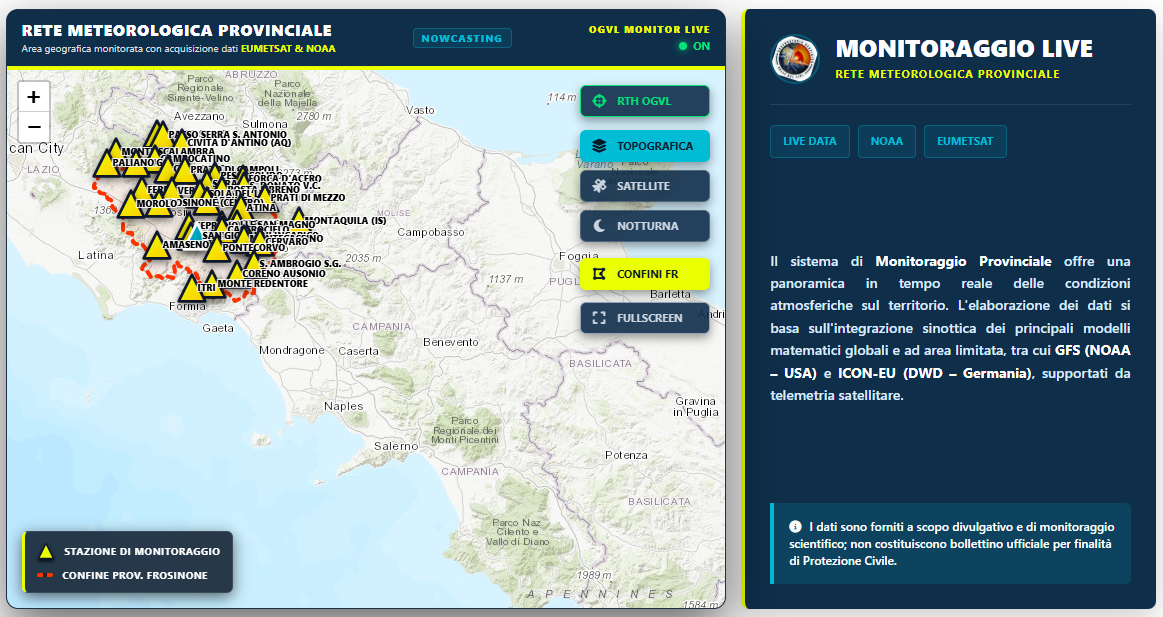
Task: Open the map in Fullscreen
Action: 645,317
